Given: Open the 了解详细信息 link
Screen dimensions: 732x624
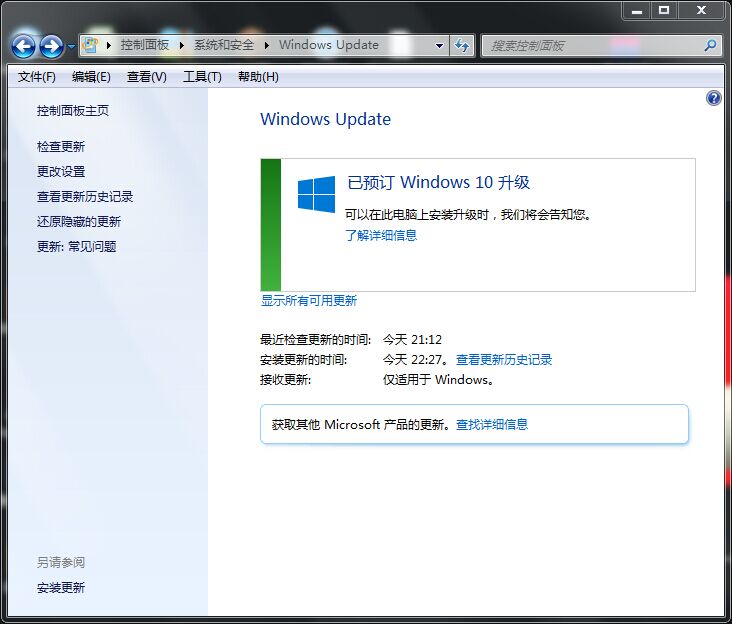Looking at the screenshot, I should (x=381, y=235).
